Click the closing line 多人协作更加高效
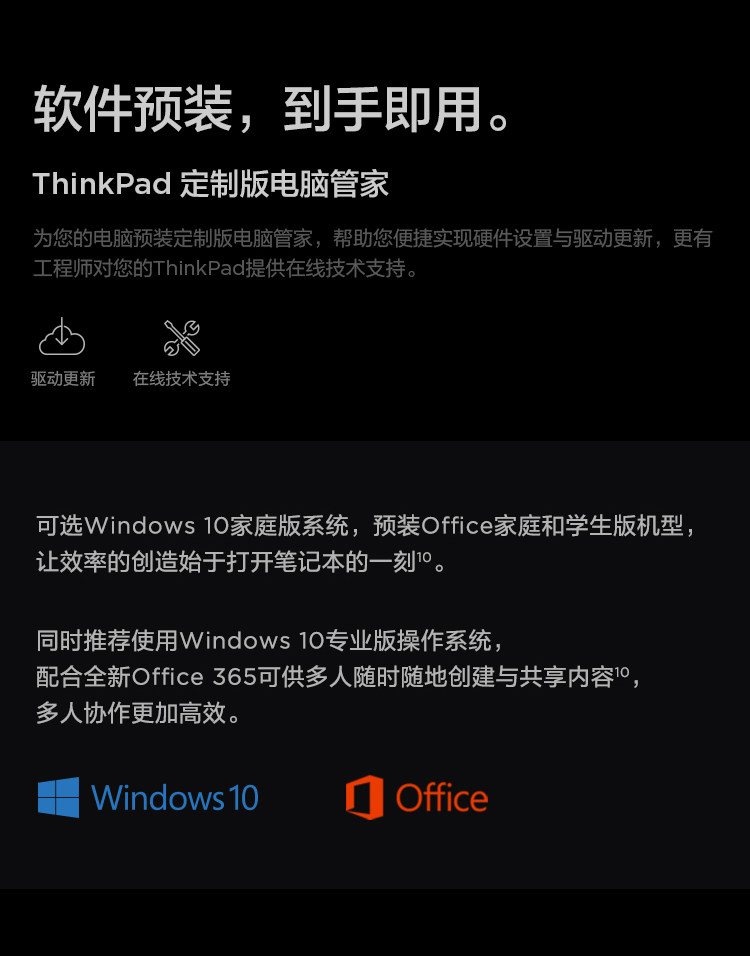Image resolution: width=750 pixels, height=956 pixels. click(138, 713)
